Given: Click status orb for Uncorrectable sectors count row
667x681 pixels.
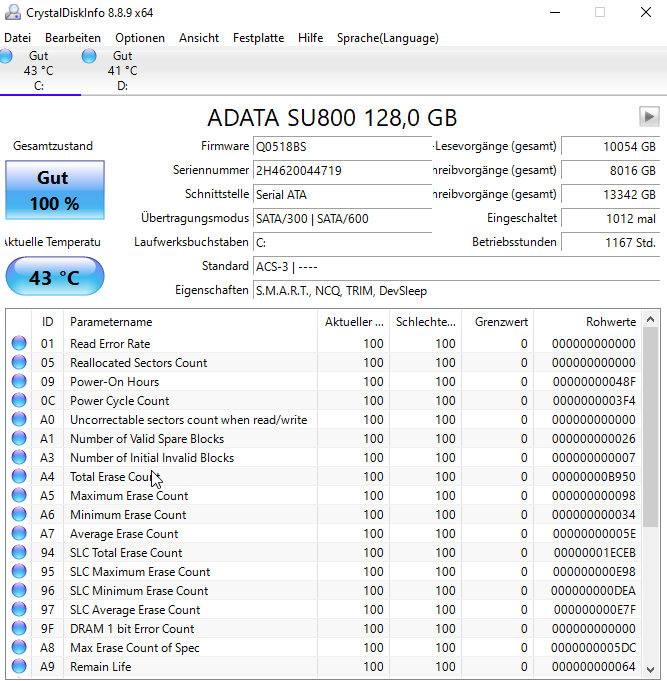Looking at the screenshot, I should [x=19, y=419].
